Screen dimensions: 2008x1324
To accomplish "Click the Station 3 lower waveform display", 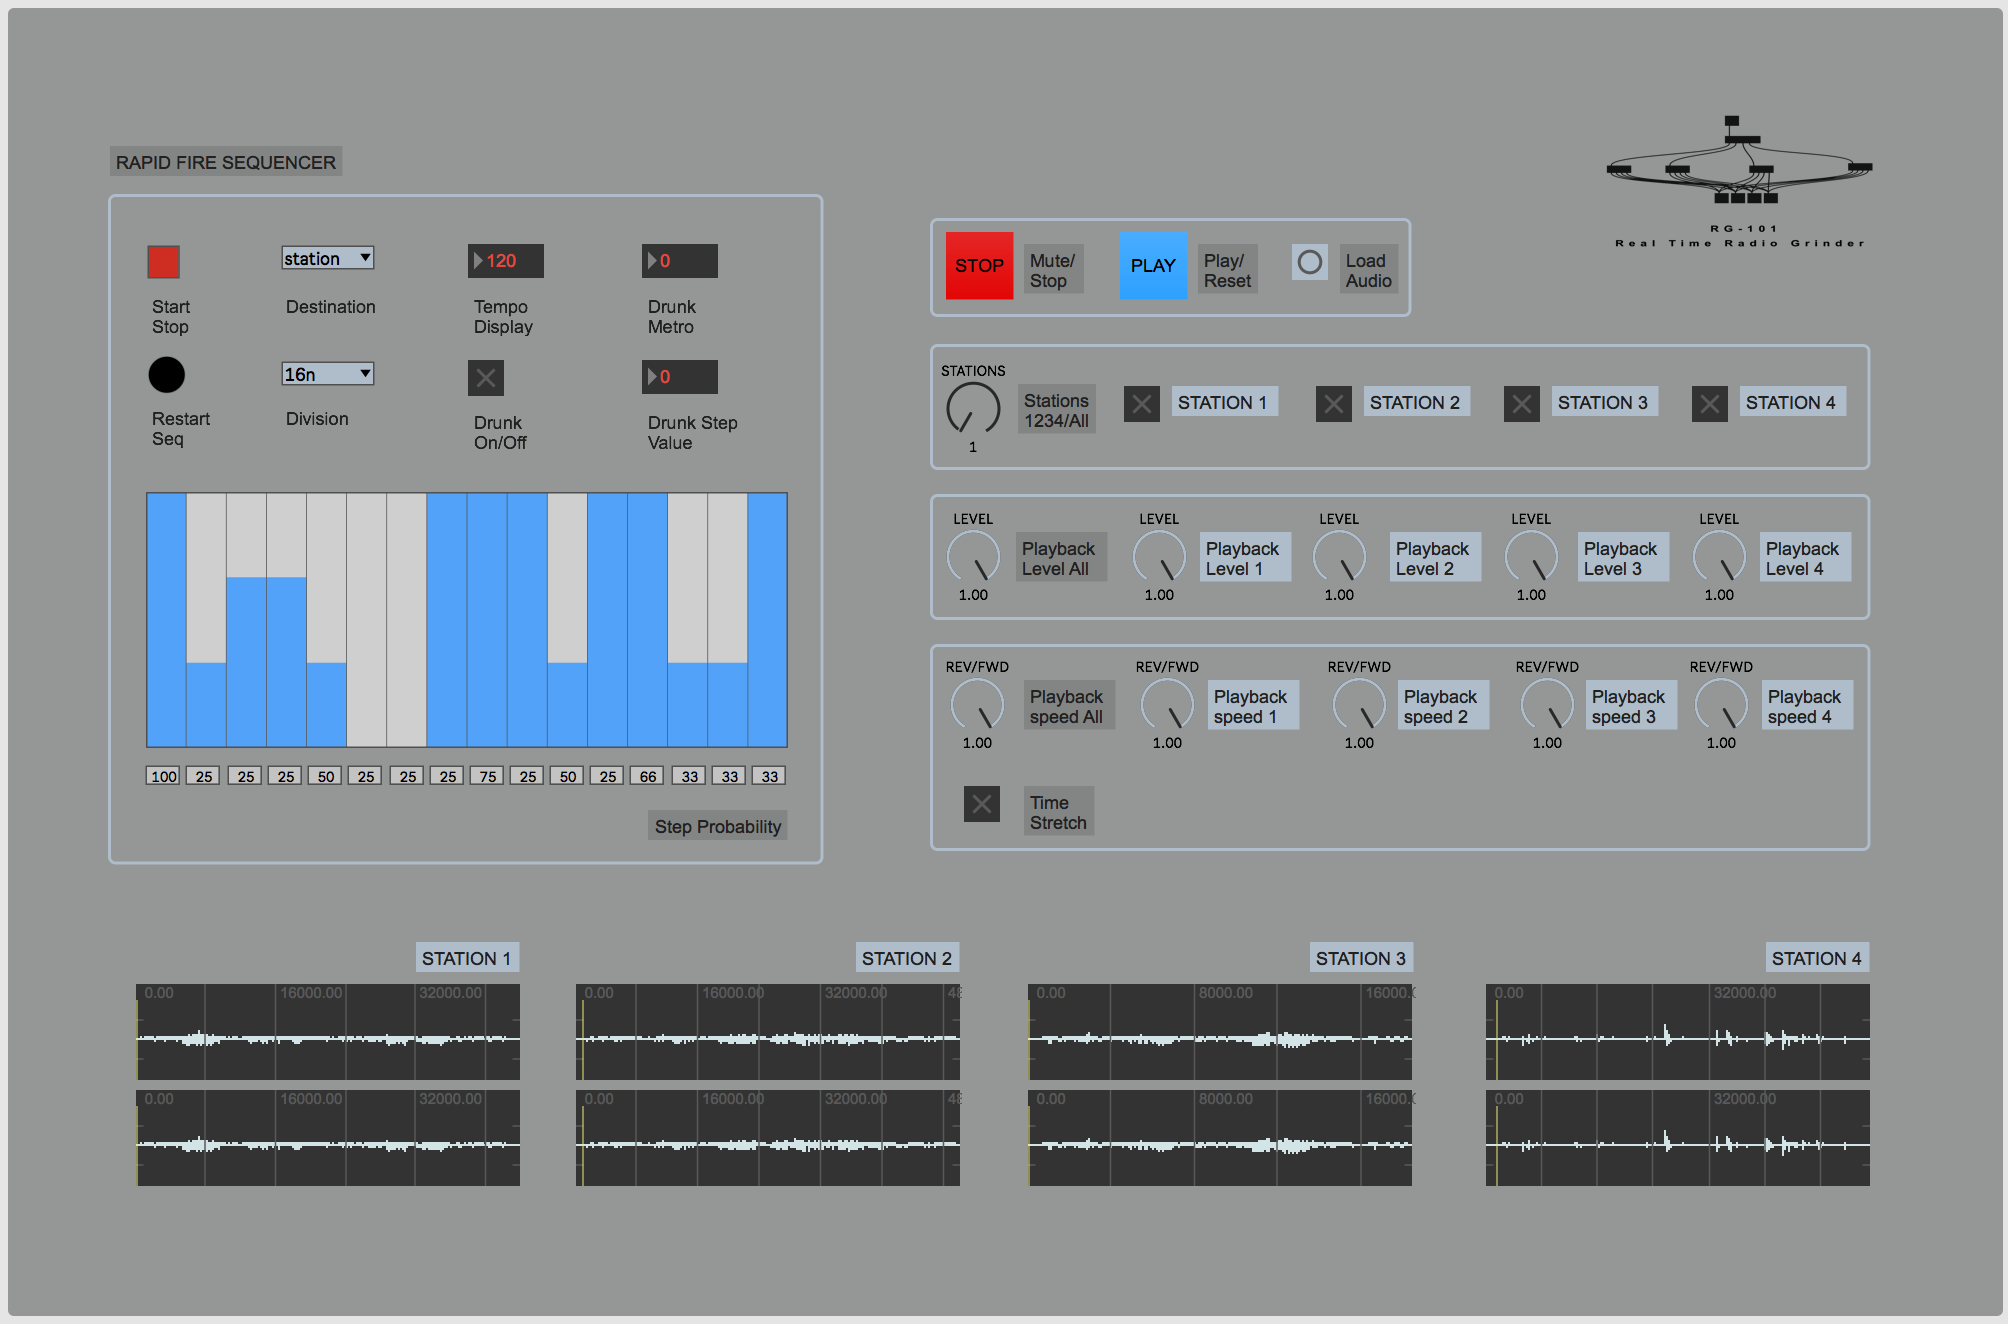I will click(x=1220, y=1138).
